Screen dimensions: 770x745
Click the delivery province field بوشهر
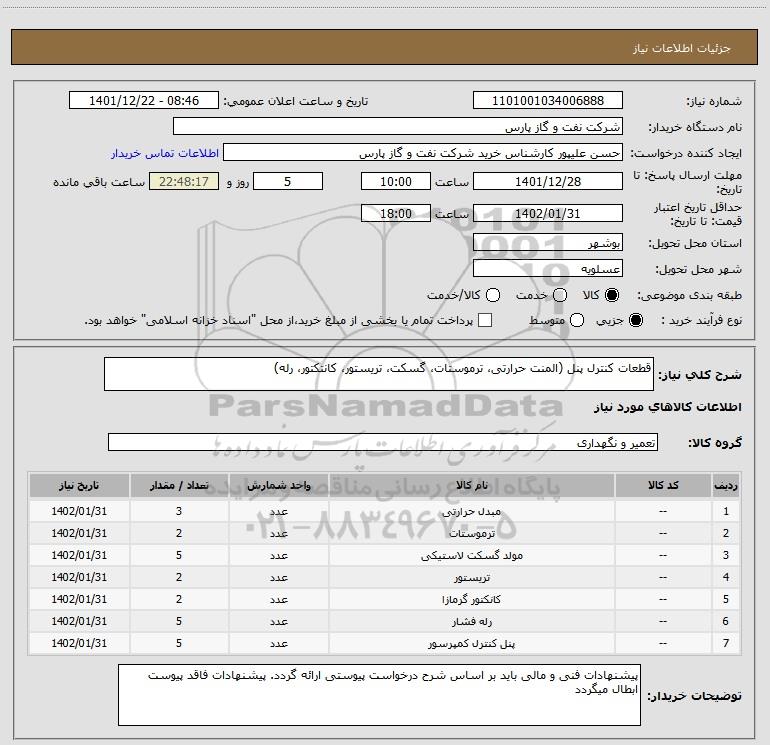pyautogui.click(x=548, y=243)
